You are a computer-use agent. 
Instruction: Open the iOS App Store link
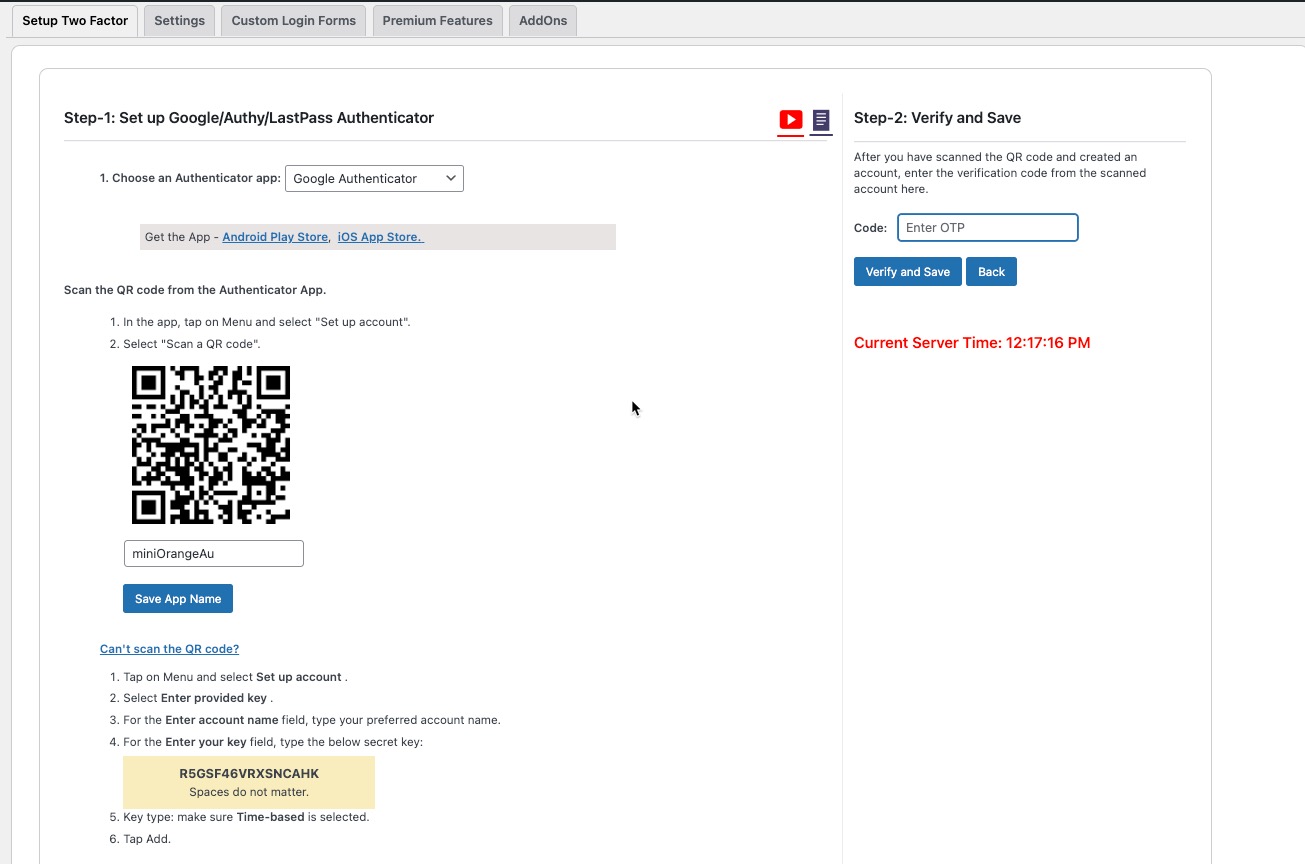click(x=380, y=237)
